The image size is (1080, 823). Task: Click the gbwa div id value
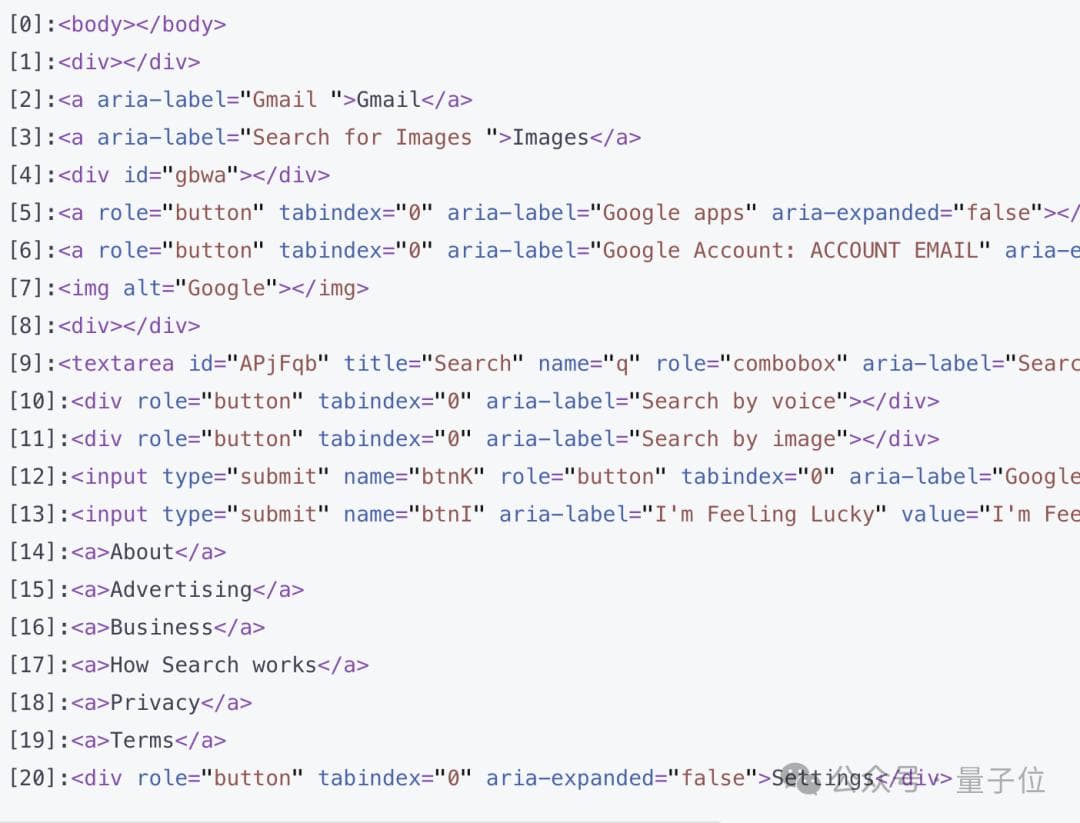pyautogui.click(x=201, y=175)
